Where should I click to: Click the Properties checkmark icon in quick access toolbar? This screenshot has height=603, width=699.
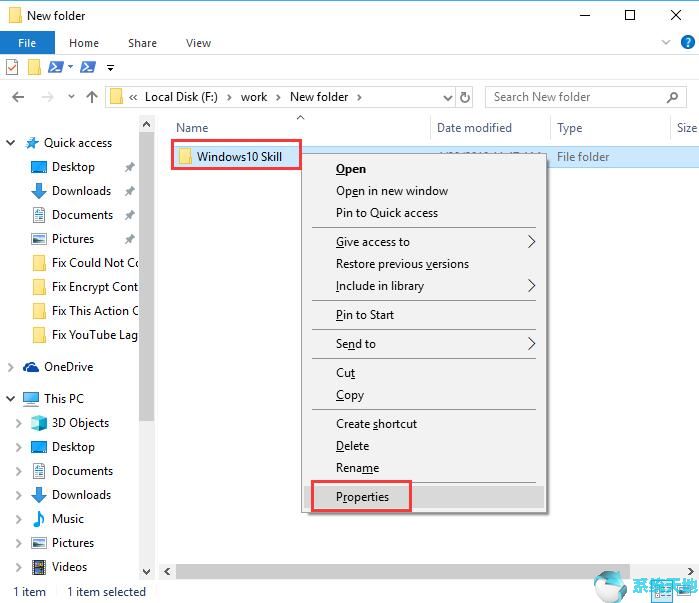12,67
